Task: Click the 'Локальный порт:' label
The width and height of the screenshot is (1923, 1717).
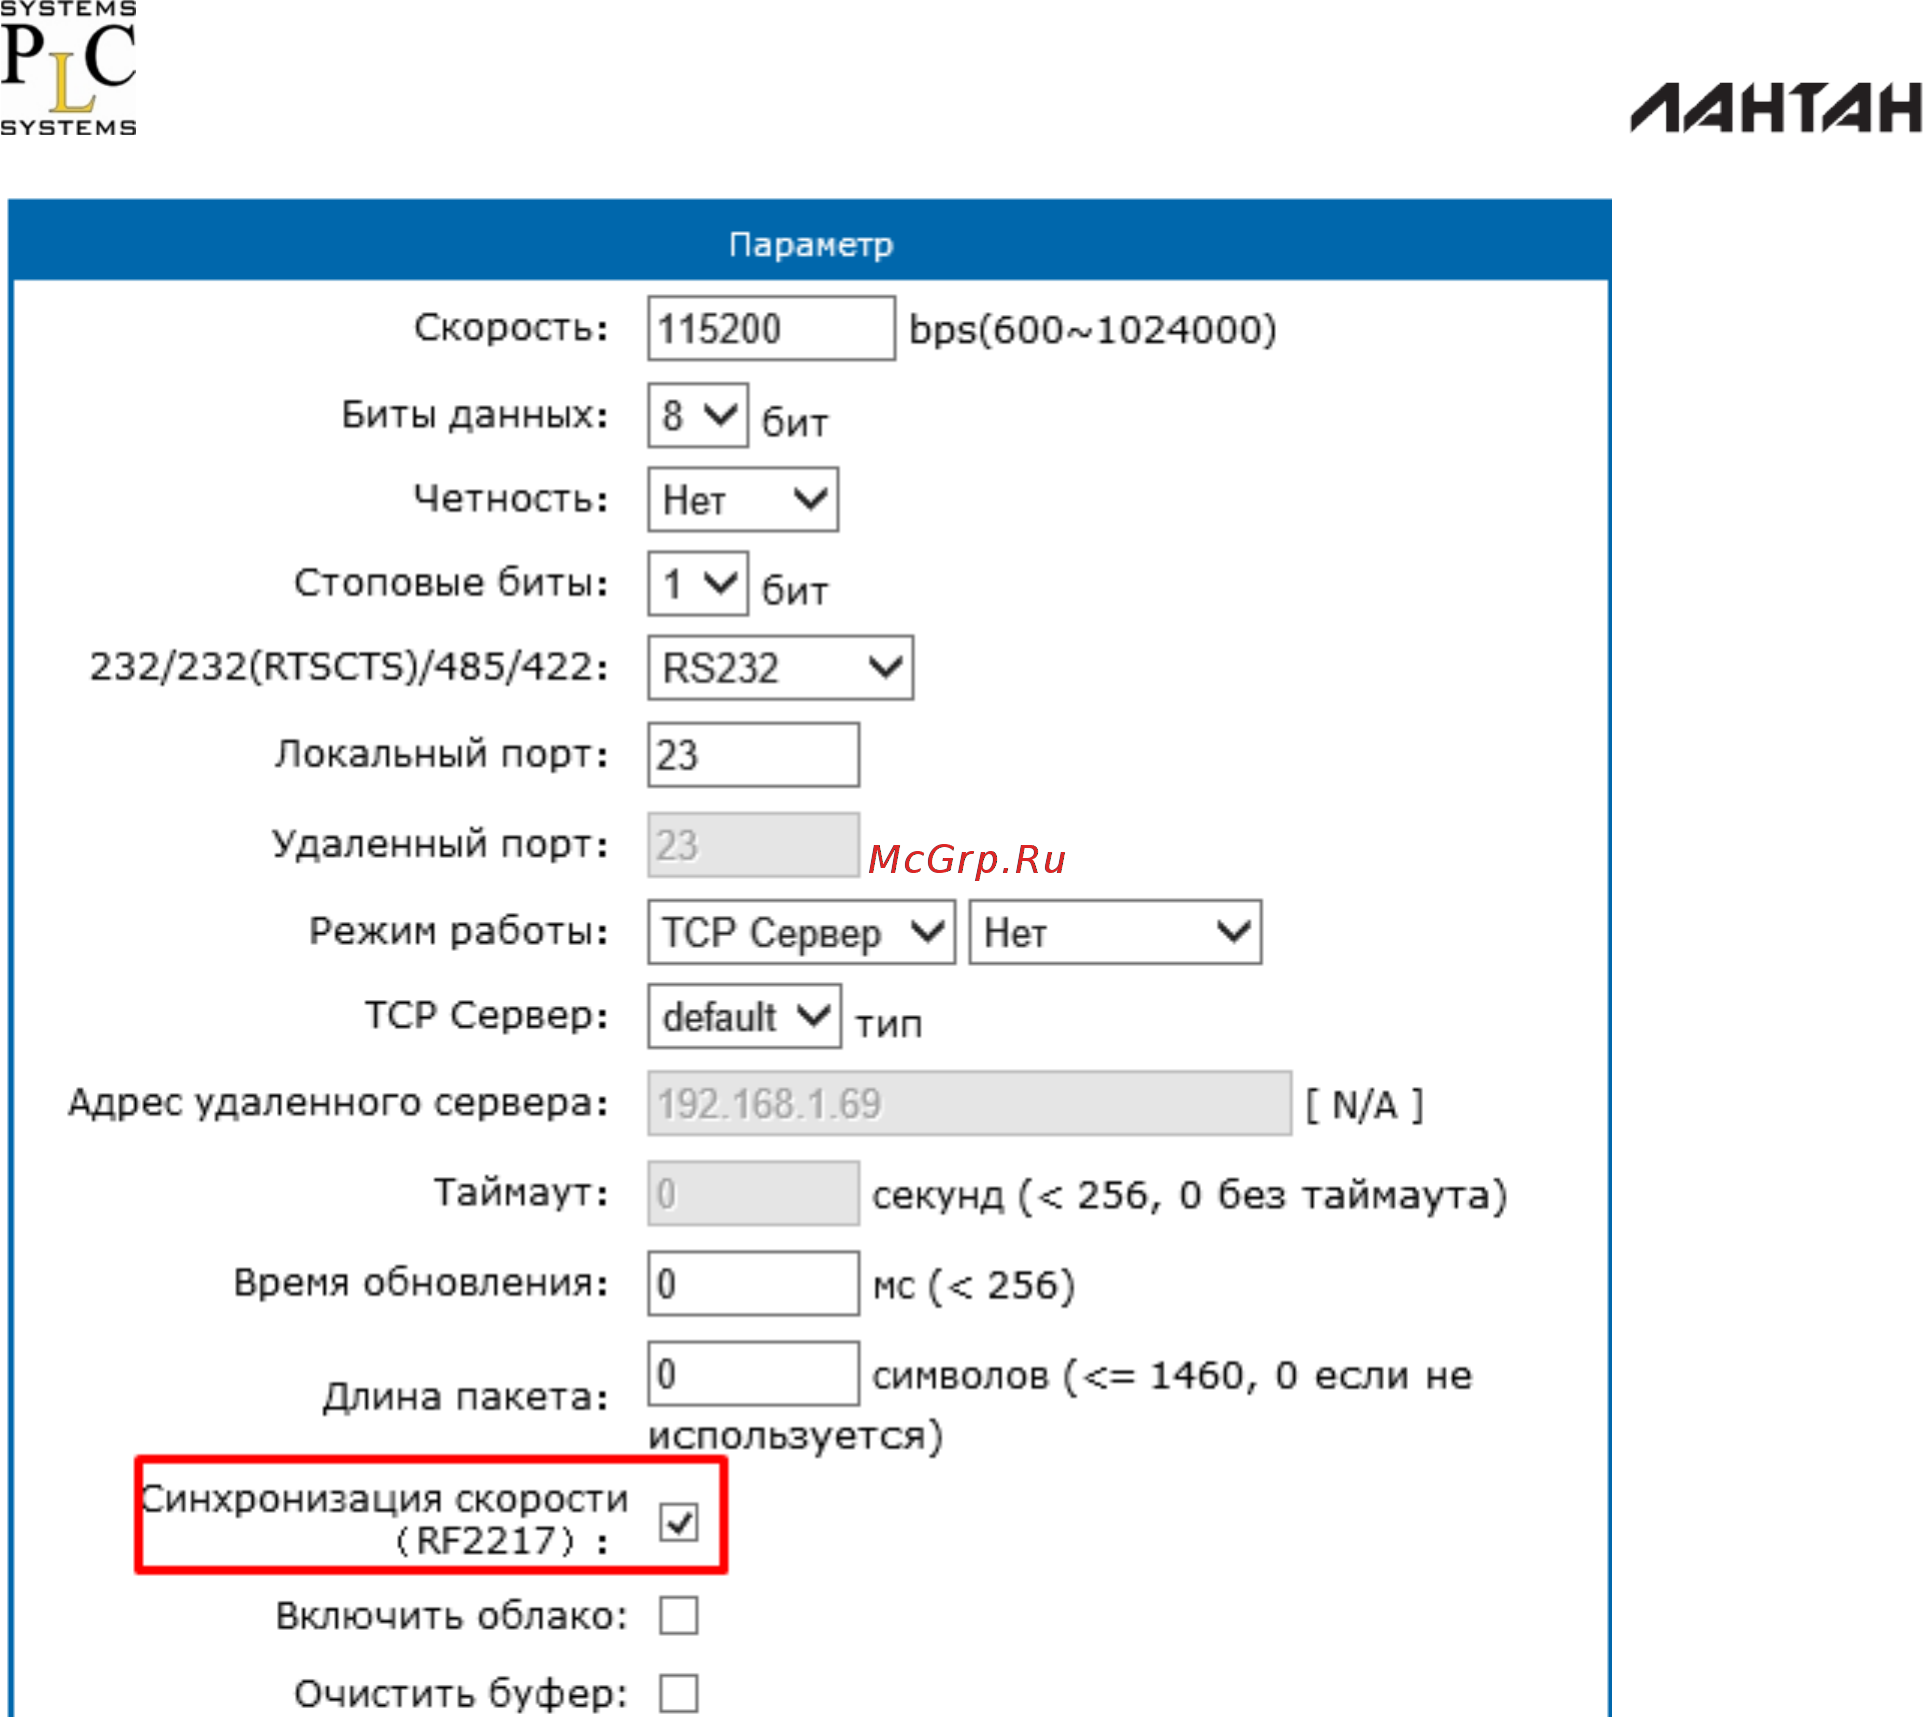Action: click(x=441, y=753)
